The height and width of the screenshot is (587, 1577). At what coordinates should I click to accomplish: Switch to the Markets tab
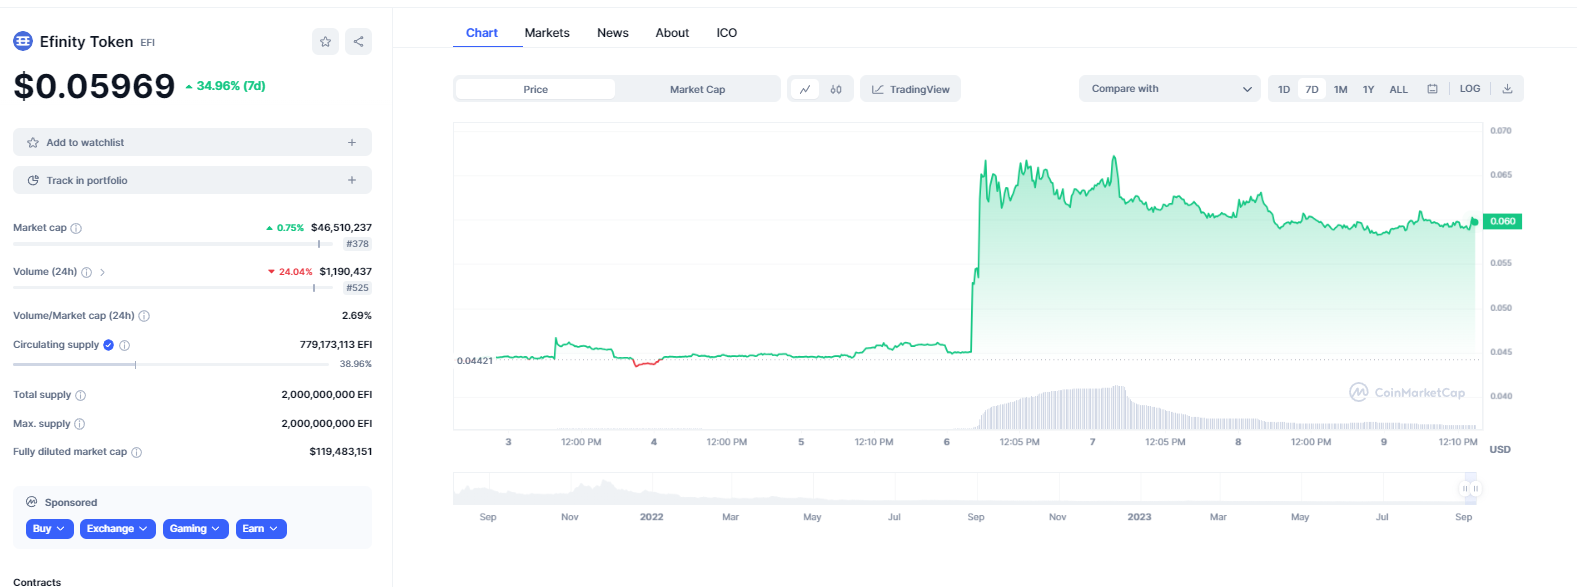(x=547, y=33)
